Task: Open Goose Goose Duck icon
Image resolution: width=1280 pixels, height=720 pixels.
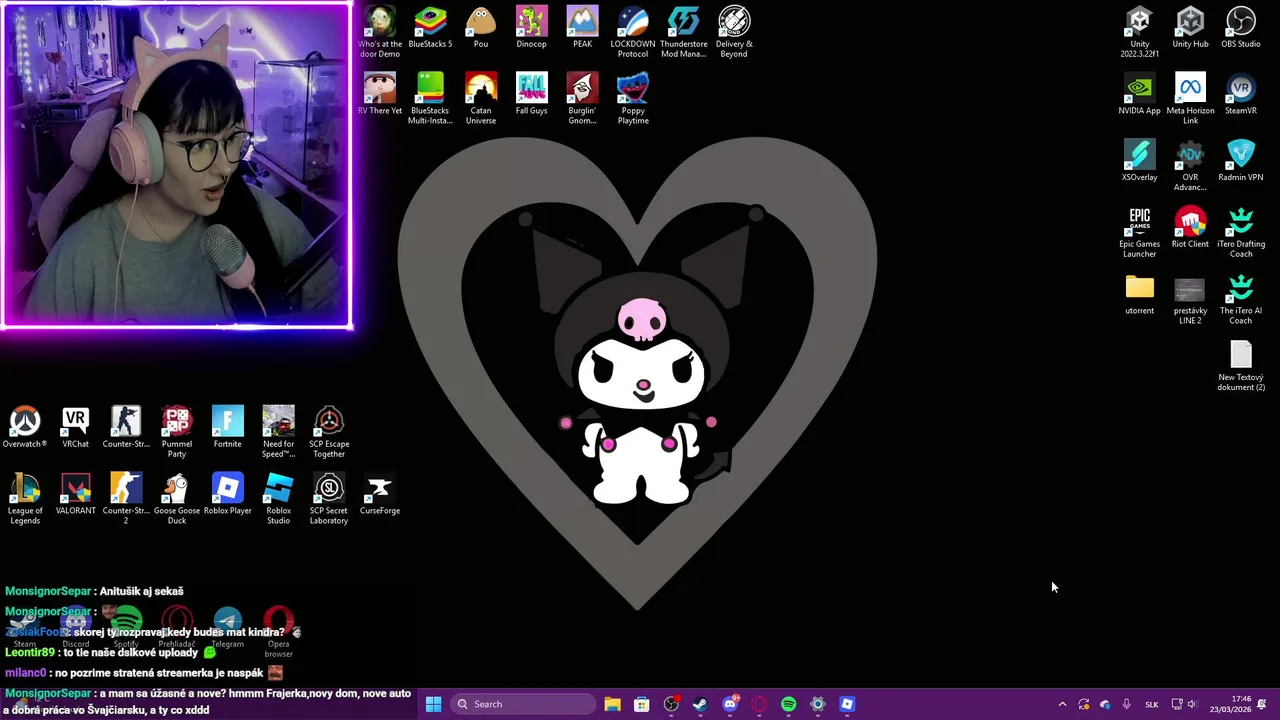Action: click(176, 499)
